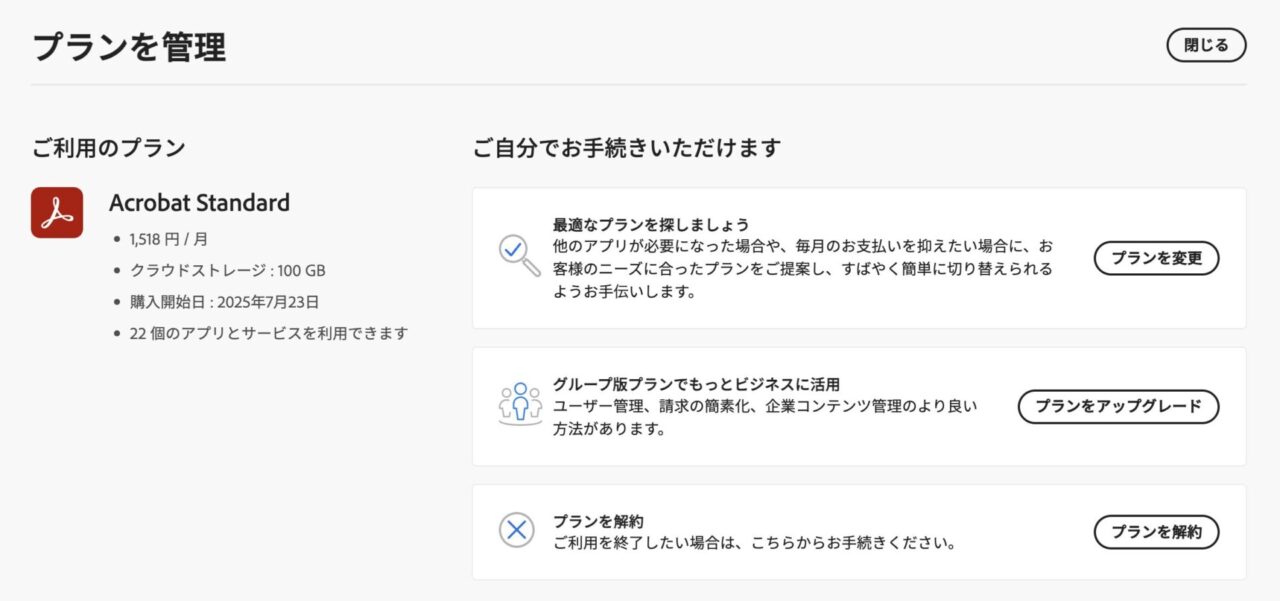This screenshot has width=1280, height=601.
Task: Select the 1,518 円 / 月 price line
Action: pyautogui.click(x=169, y=240)
